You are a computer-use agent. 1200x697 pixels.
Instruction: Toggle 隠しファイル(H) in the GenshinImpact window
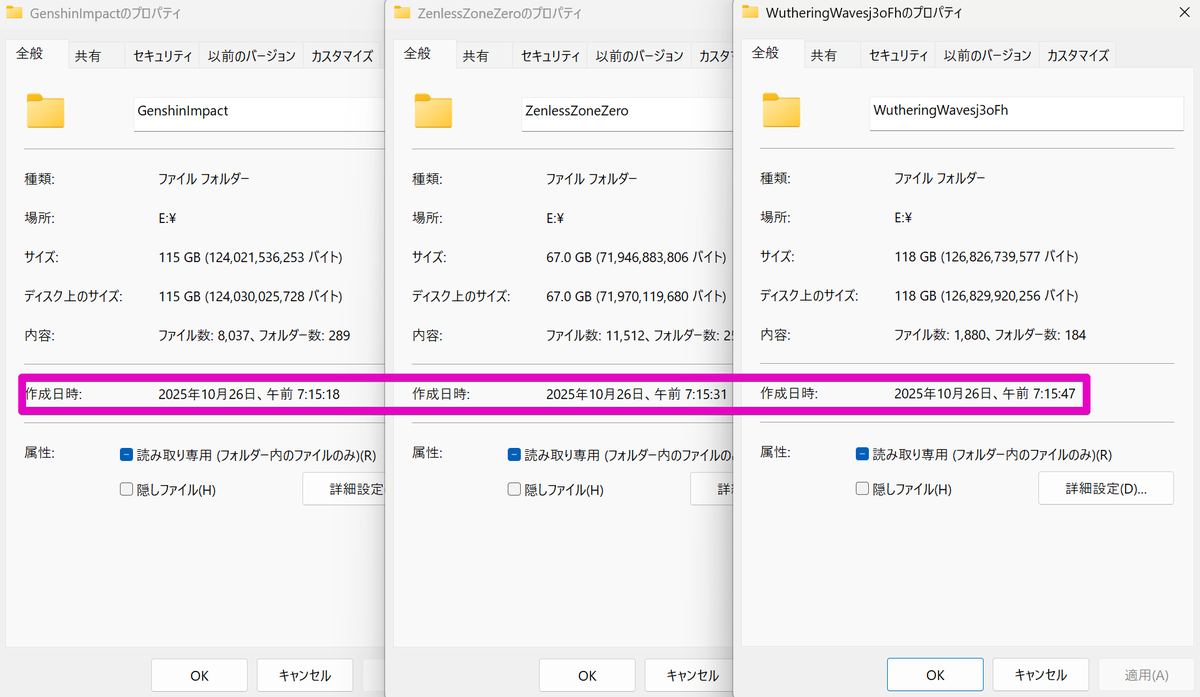coord(126,489)
